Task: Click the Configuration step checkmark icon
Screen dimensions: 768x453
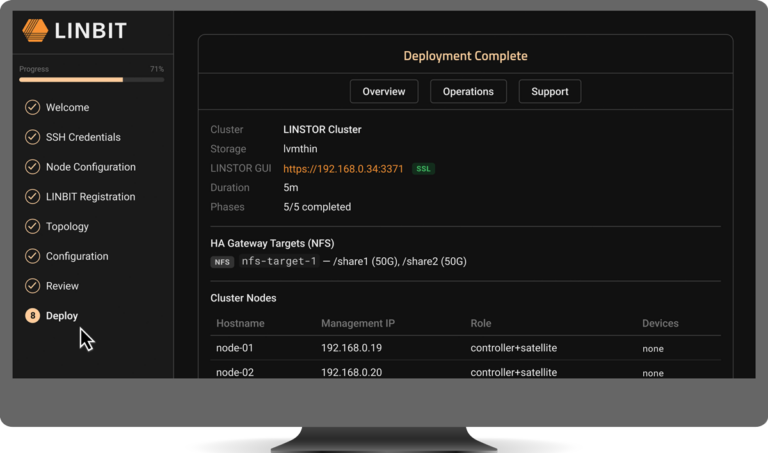Action: (x=32, y=256)
